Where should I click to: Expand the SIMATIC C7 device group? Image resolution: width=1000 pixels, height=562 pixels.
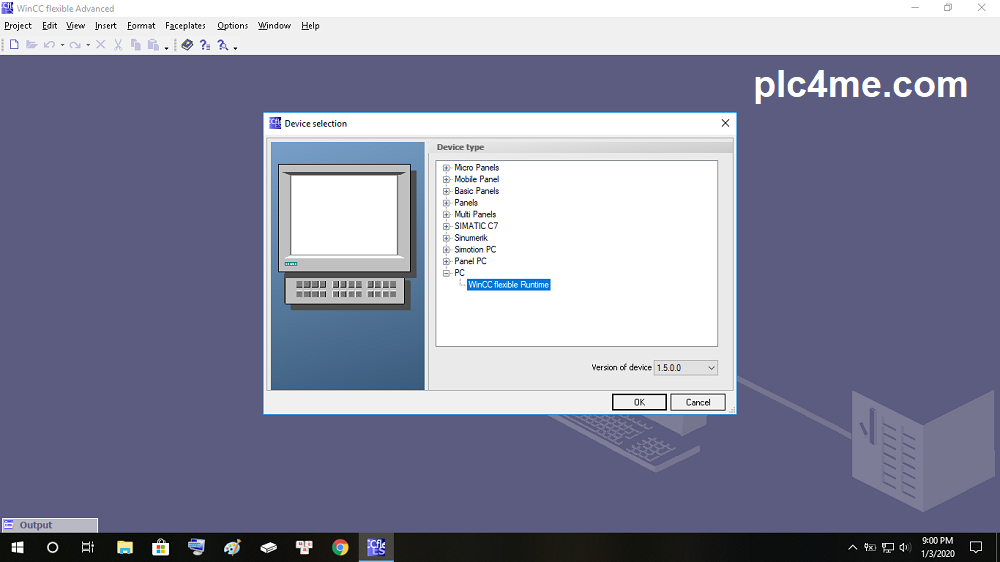tap(447, 226)
